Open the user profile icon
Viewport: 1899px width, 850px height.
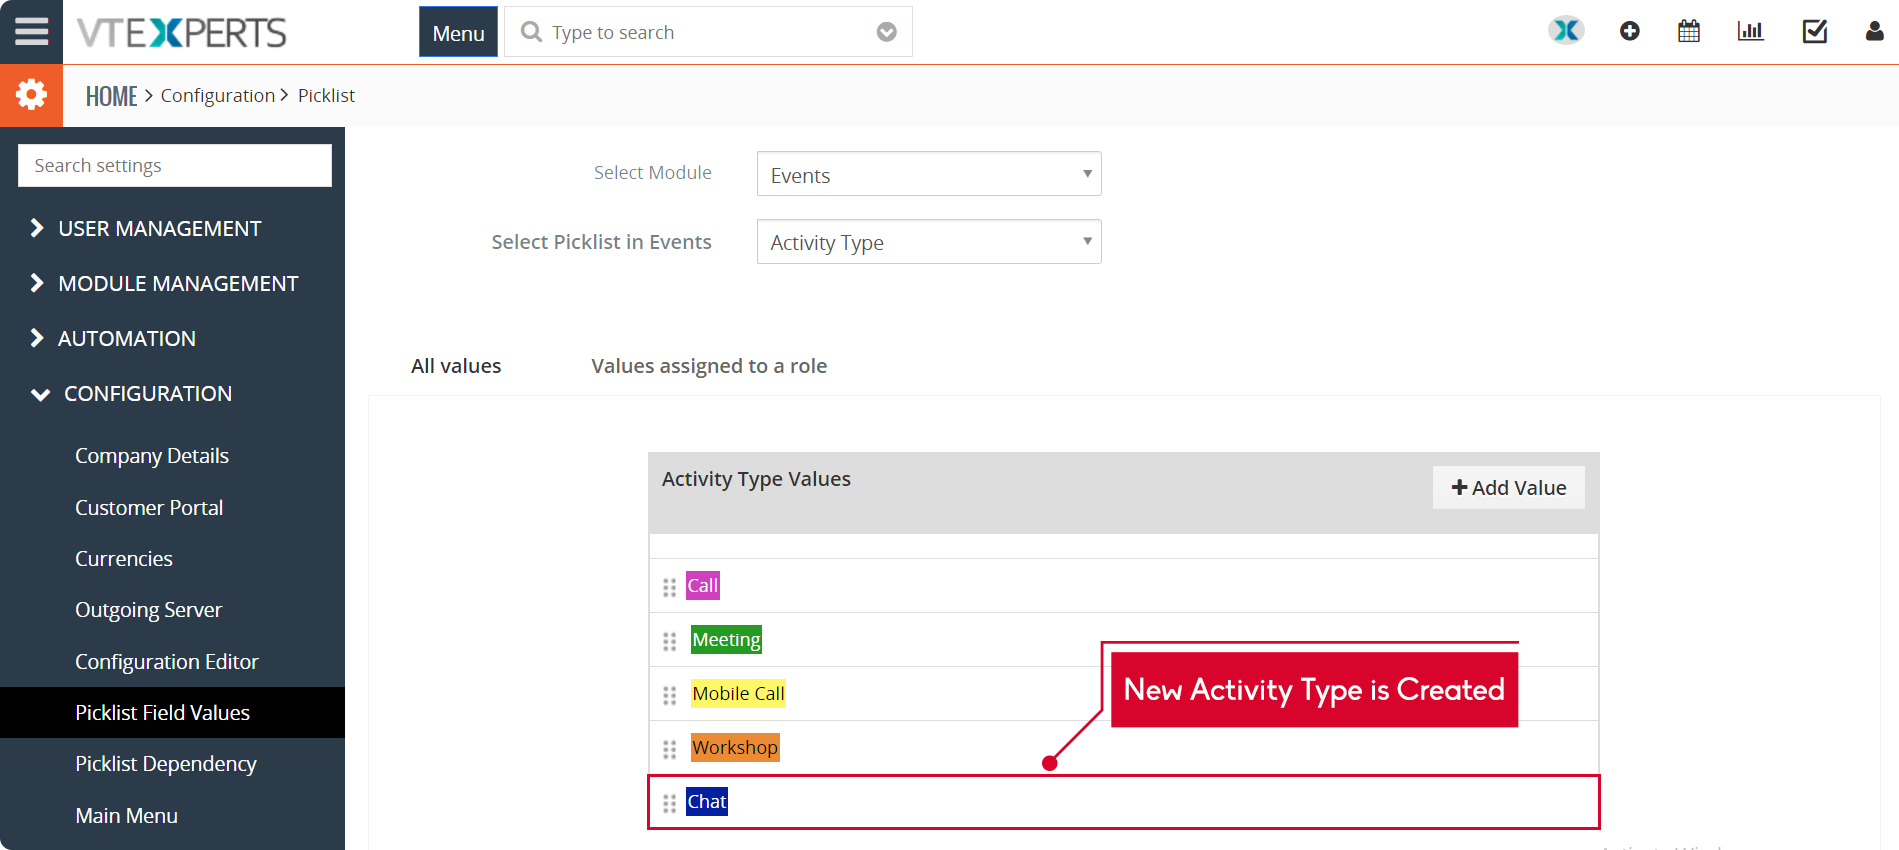1874,32
